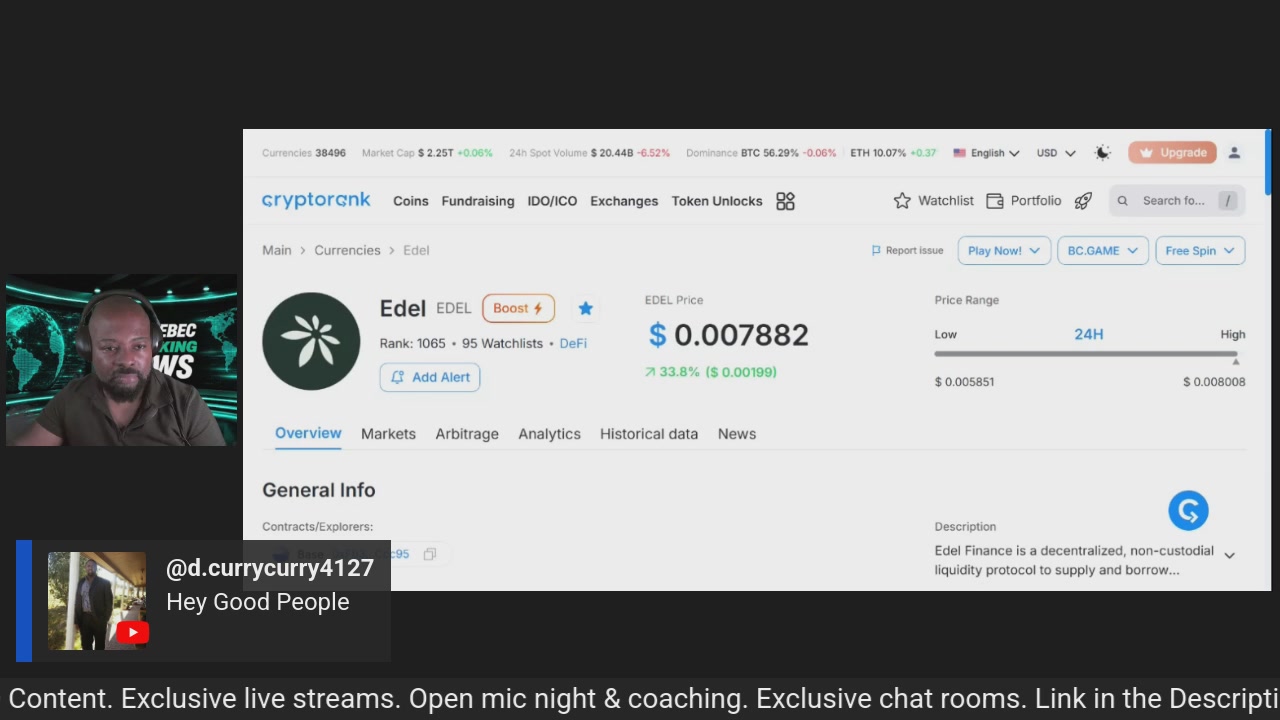Click the Report issue flag link
The width and height of the screenshot is (1280, 720).
(x=907, y=251)
